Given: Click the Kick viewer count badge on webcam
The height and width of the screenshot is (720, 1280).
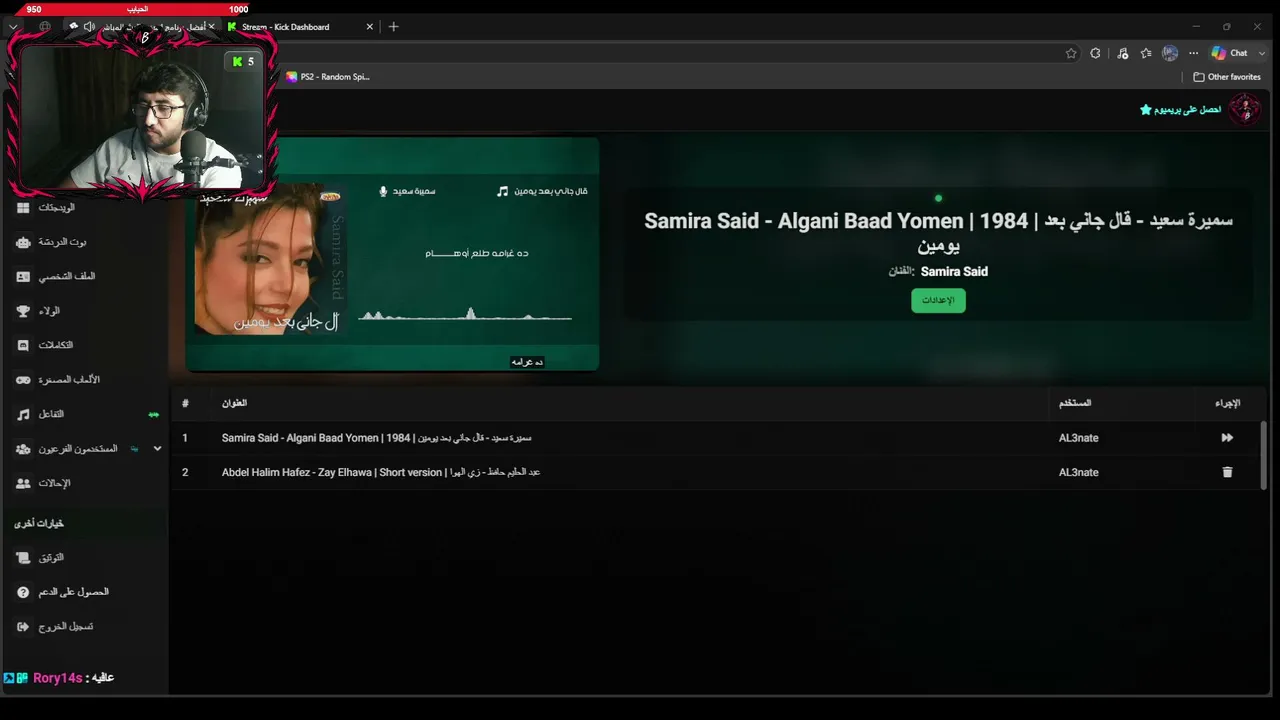Looking at the screenshot, I should point(243,62).
